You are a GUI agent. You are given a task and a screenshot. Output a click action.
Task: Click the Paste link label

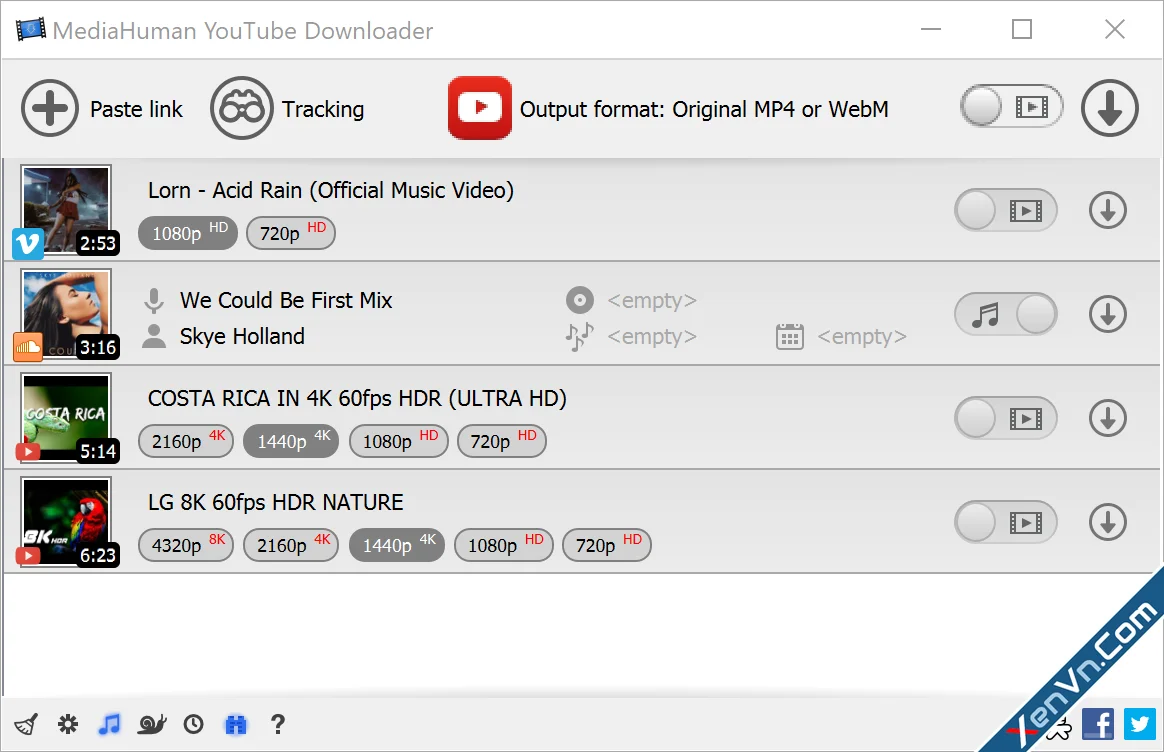137,109
